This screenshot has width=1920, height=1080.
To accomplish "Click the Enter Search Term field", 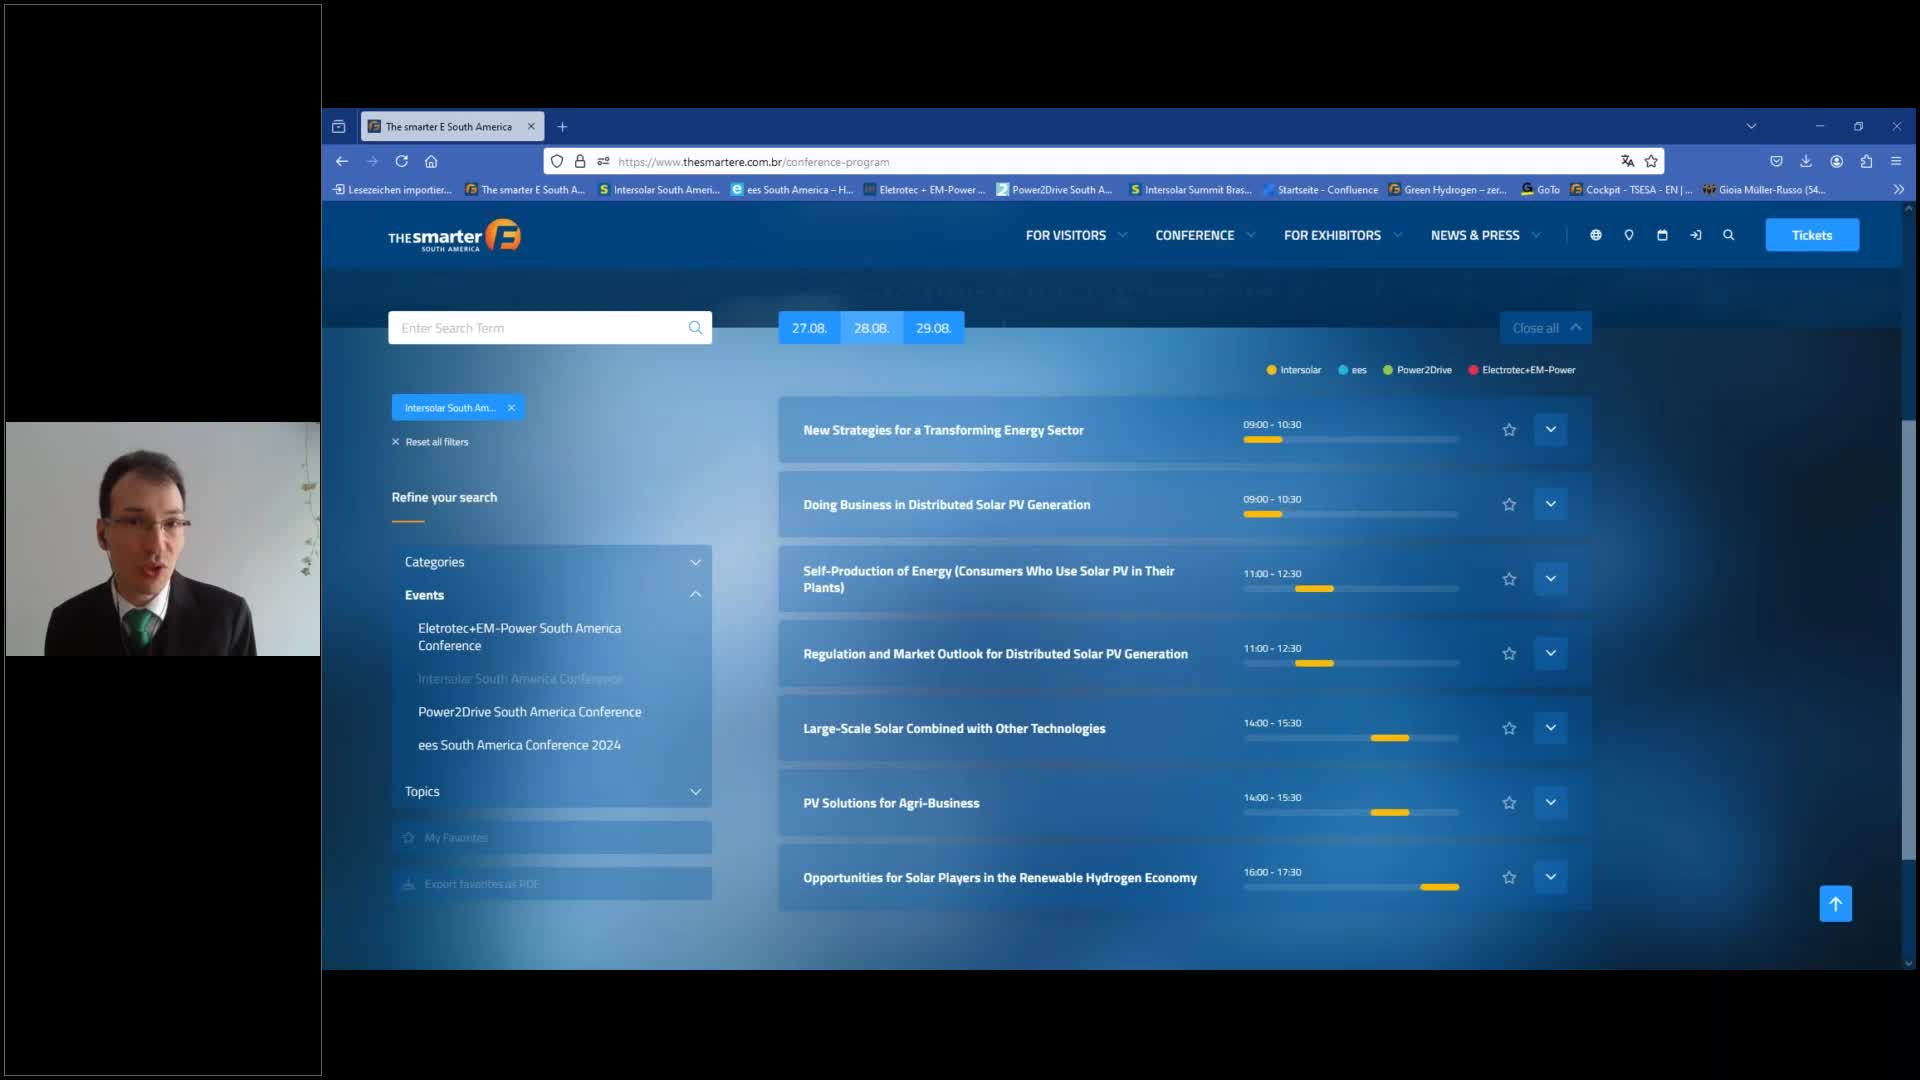I will pos(540,328).
